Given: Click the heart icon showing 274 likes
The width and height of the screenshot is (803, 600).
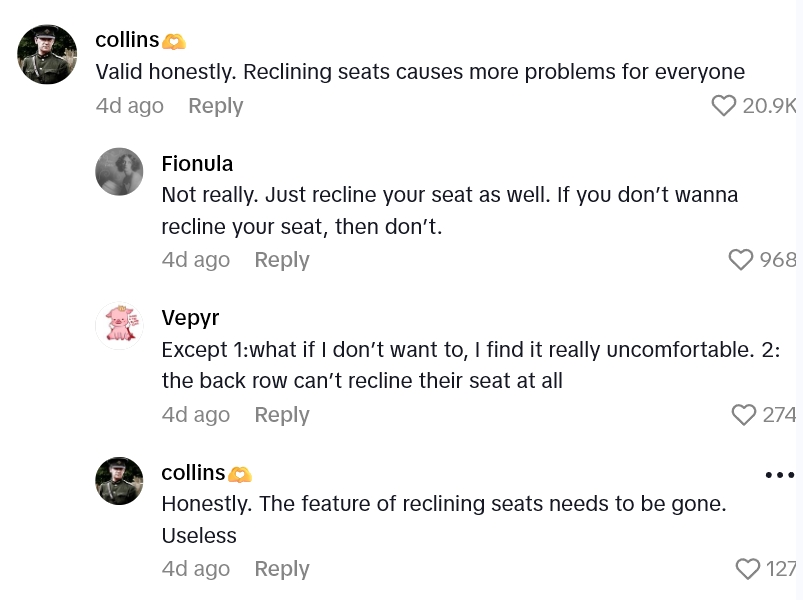Looking at the screenshot, I should click(x=743, y=415).
